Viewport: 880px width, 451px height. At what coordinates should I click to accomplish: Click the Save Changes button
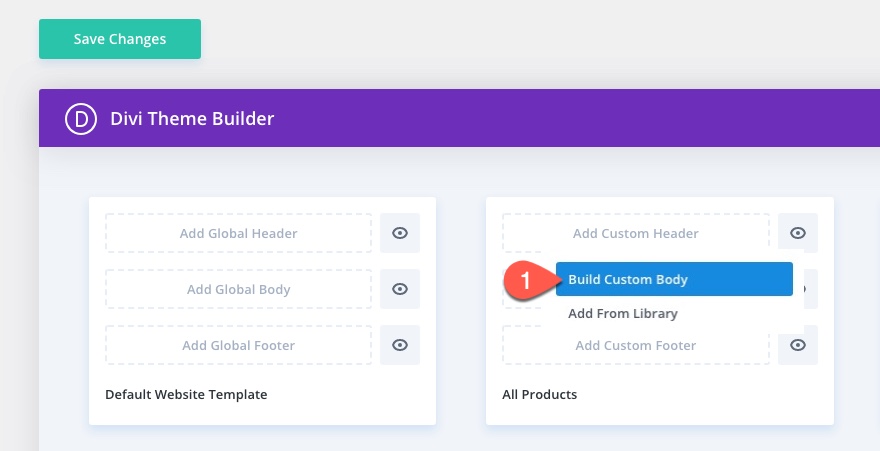click(120, 39)
